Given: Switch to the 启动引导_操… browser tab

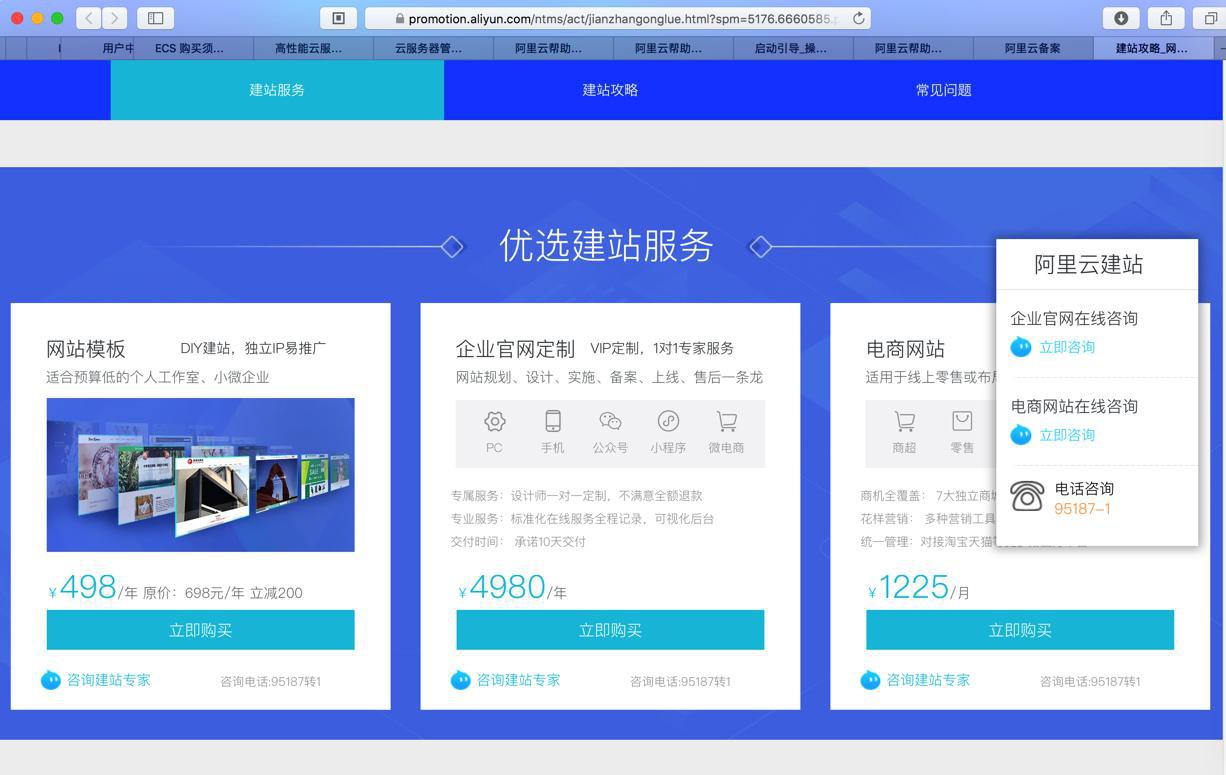Looking at the screenshot, I should click(791, 48).
